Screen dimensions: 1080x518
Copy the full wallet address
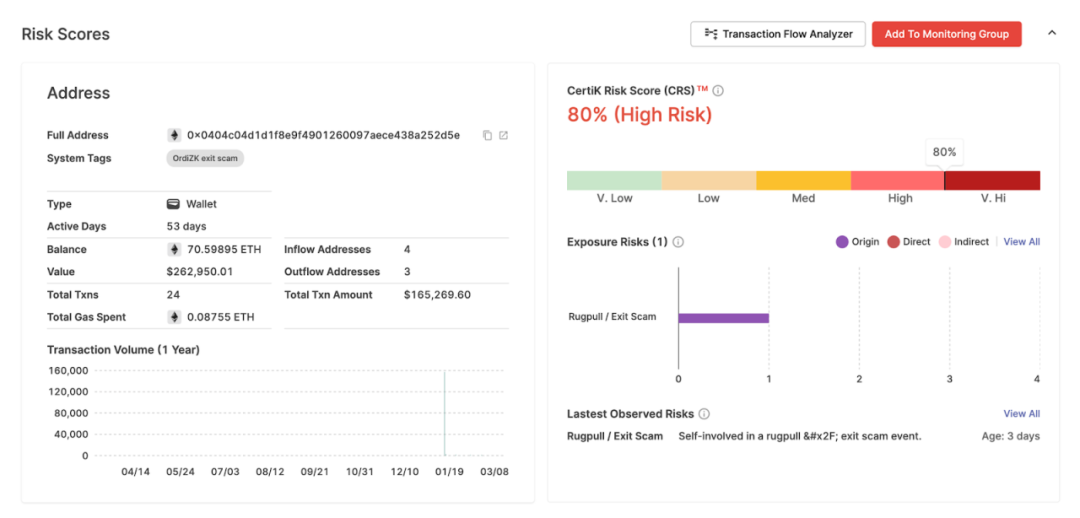click(x=487, y=135)
